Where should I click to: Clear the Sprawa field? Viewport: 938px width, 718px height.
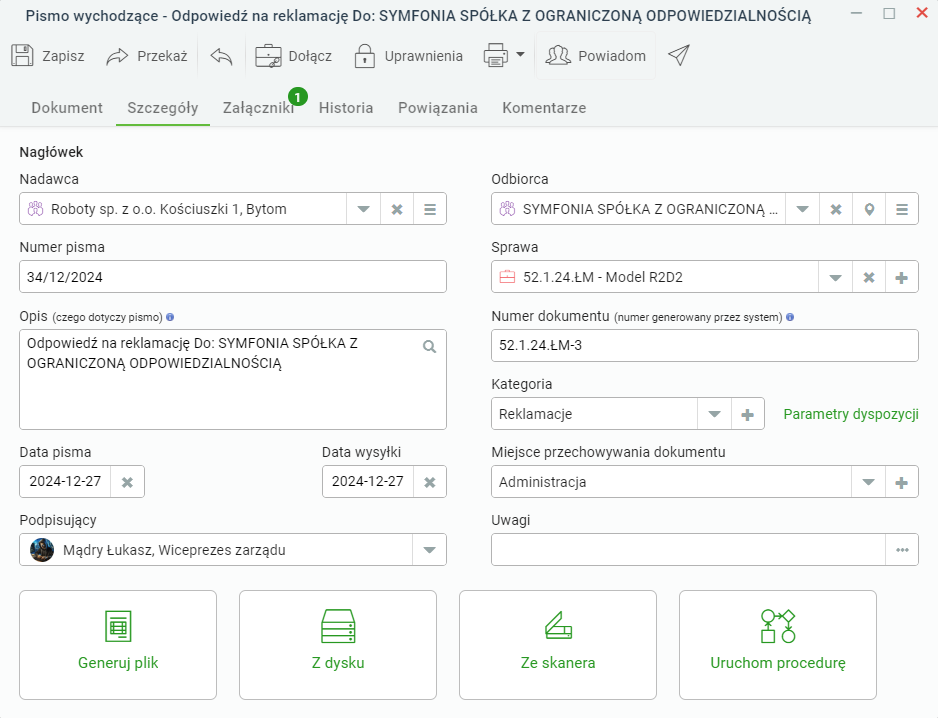pyautogui.click(x=869, y=277)
